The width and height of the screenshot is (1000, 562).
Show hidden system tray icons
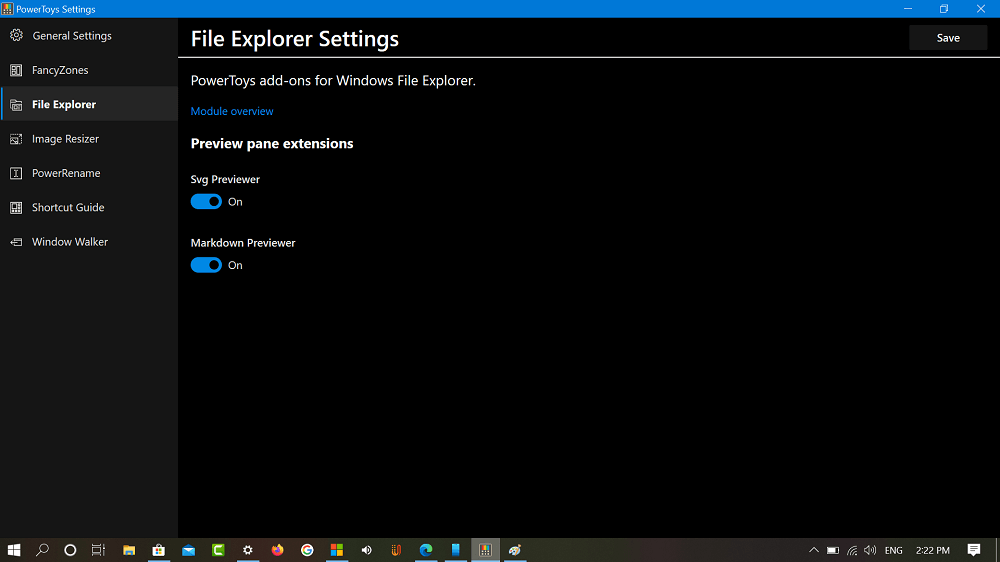pos(814,550)
